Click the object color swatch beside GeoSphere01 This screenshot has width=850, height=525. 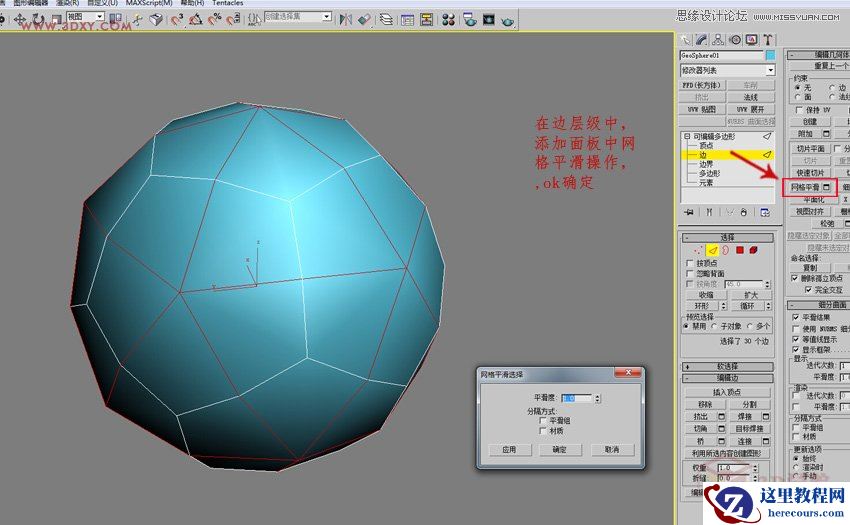(770, 55)
